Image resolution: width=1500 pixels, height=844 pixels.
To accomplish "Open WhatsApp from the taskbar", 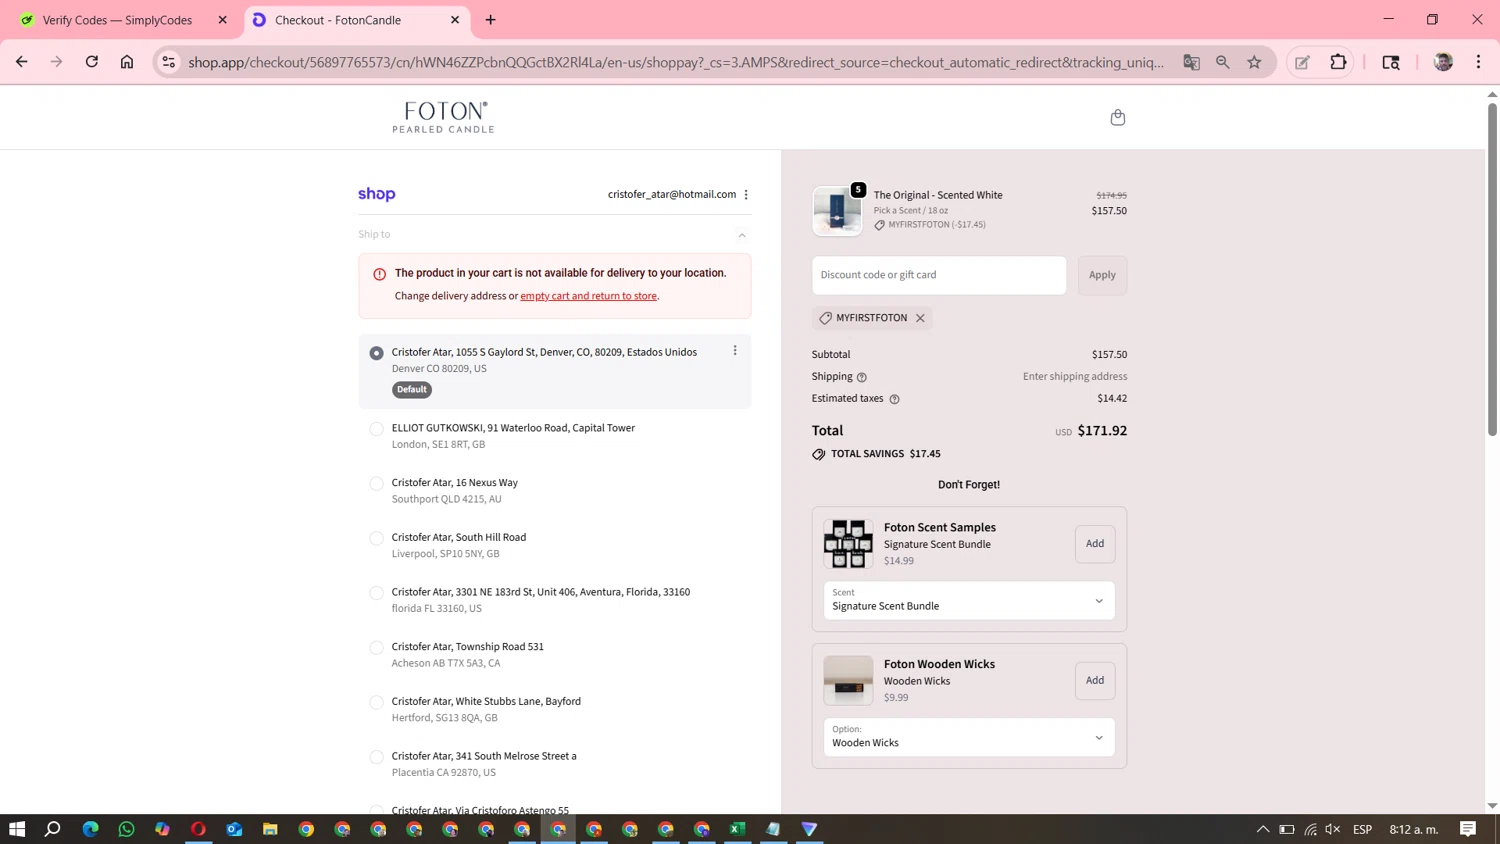I will [x=126, y=829].
